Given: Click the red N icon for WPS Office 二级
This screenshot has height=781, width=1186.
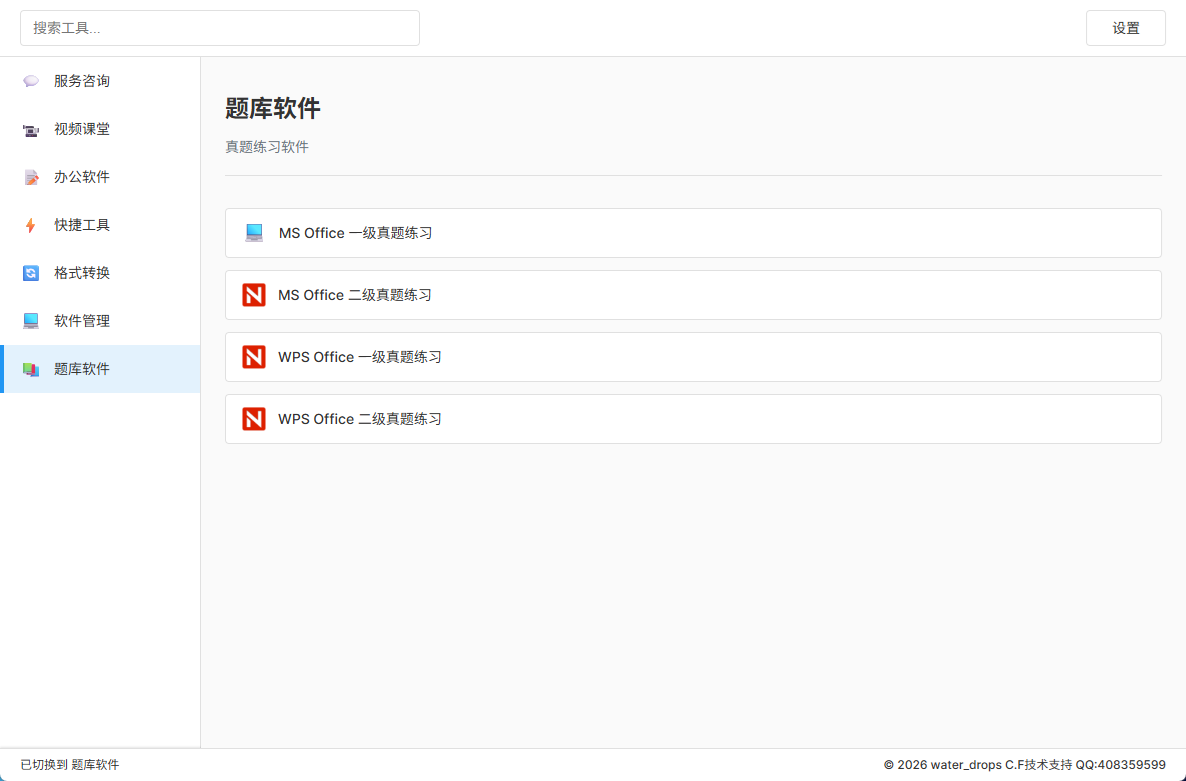Looking at the screenshot, I should tap(254, 419).
